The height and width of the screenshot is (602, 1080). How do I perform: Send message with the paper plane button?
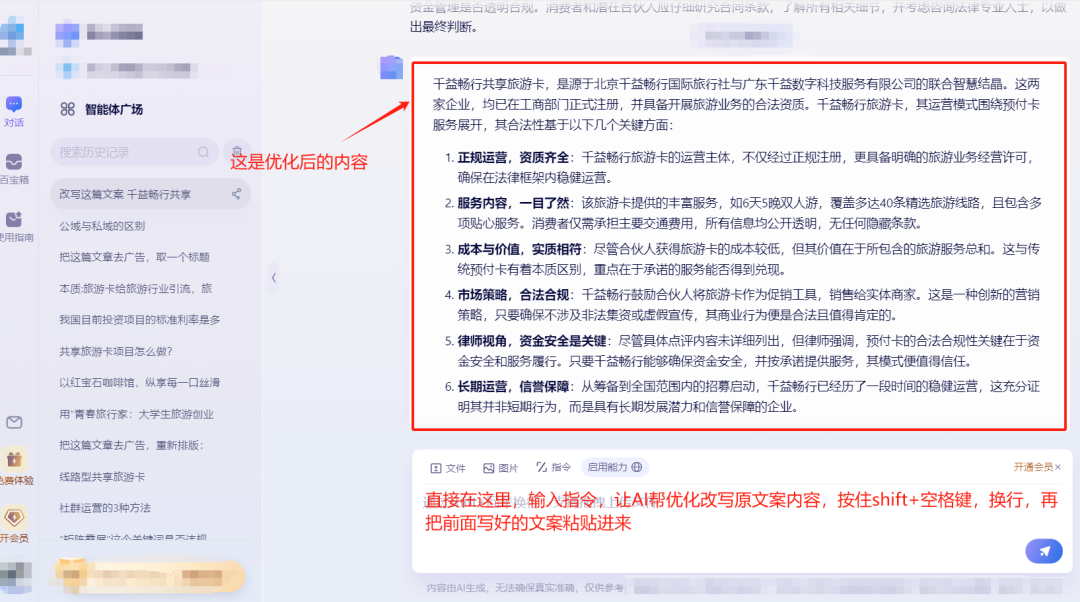pyautogui.click(x=1044, y=551)
